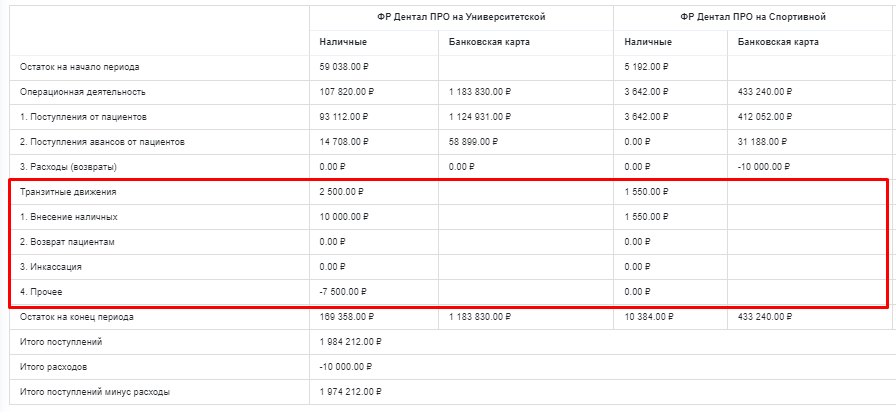Click Университетской 0.00 ₽ in Возврат пациентам row
The width and height of the screenshot is (896, 412).
click(x=333, y=242)
